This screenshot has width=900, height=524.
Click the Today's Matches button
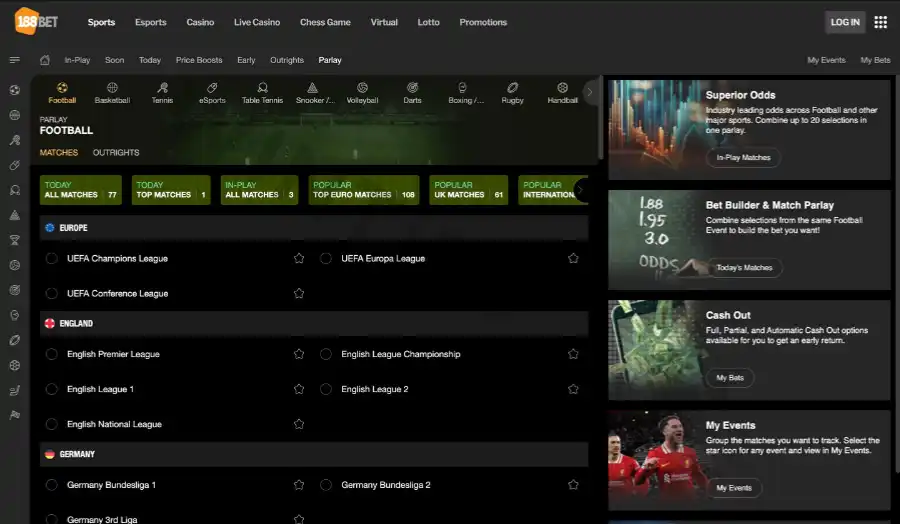[x=744, y=267]
